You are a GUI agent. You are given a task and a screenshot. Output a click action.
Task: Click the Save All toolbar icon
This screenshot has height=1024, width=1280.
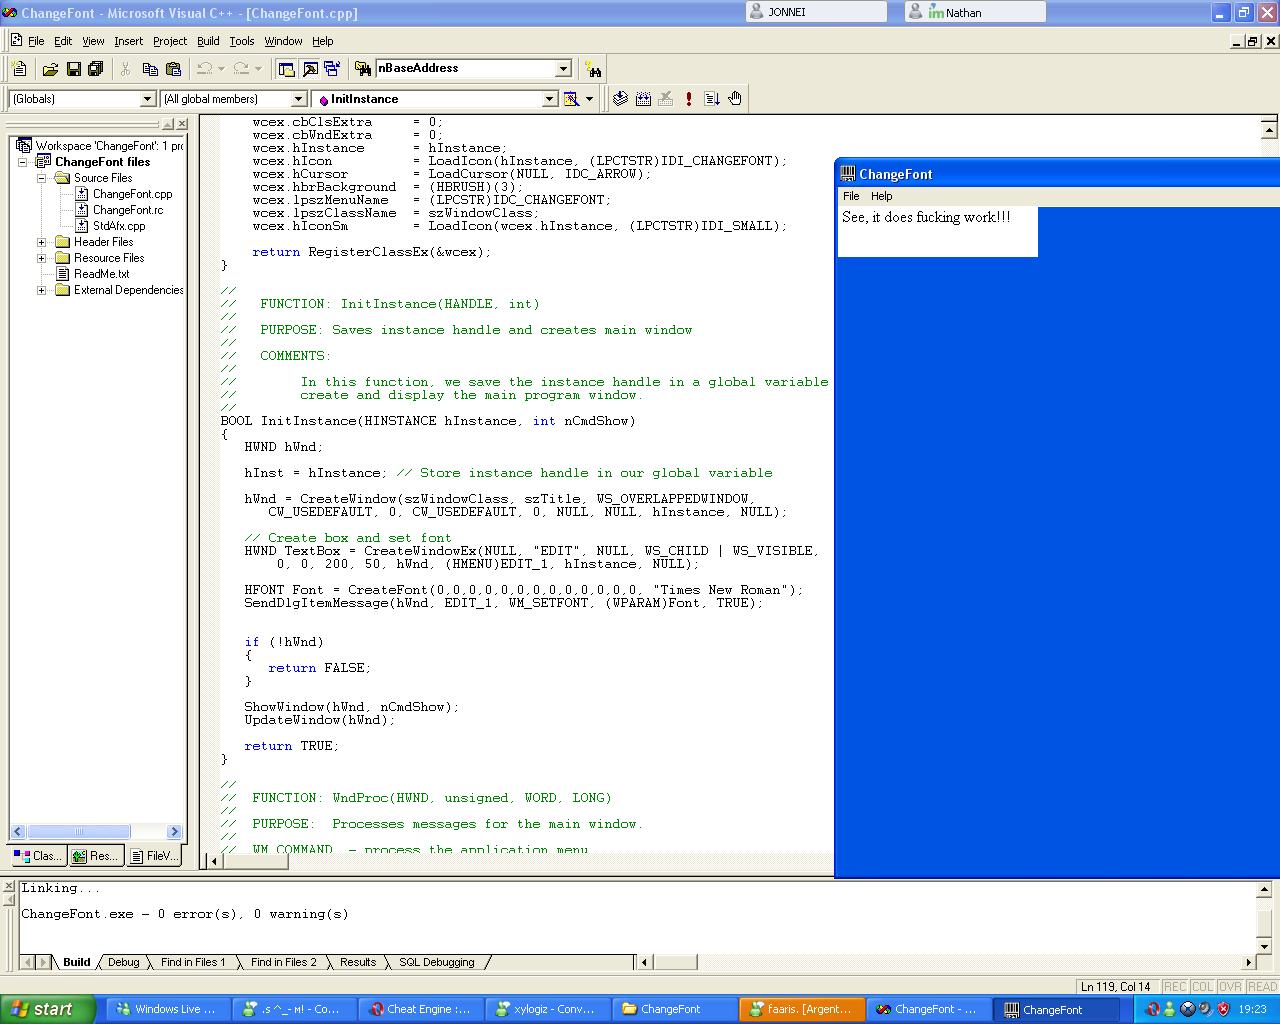point(96,69)
